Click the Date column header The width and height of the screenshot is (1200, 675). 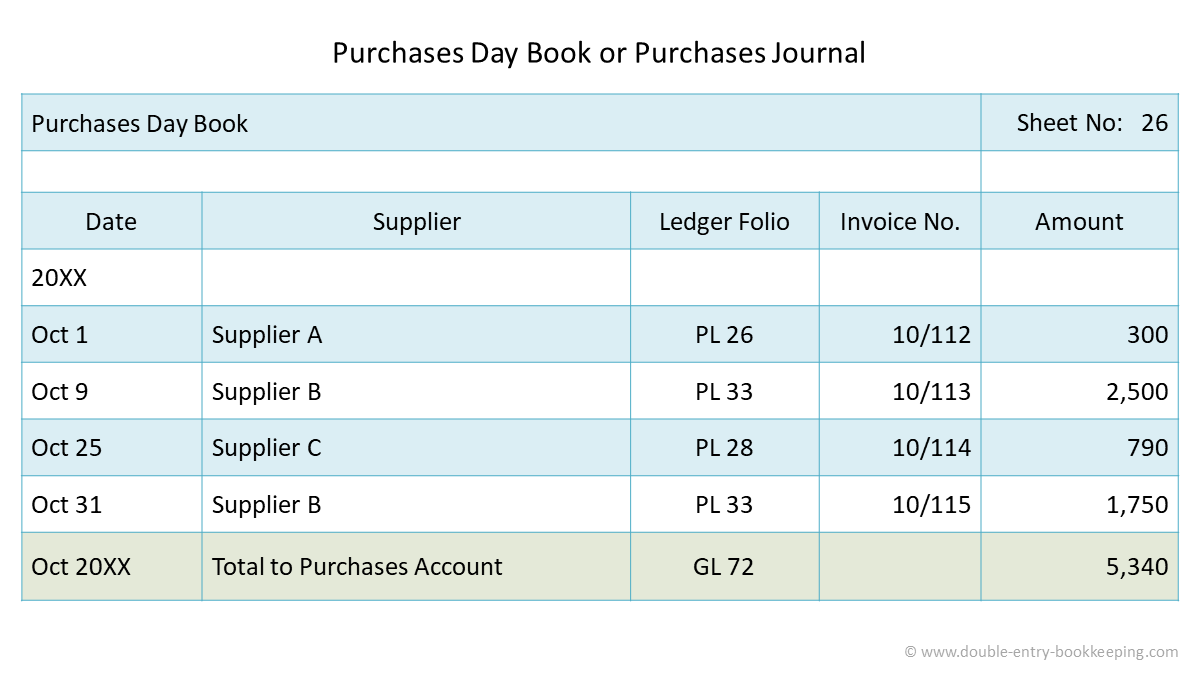point(111,222)
